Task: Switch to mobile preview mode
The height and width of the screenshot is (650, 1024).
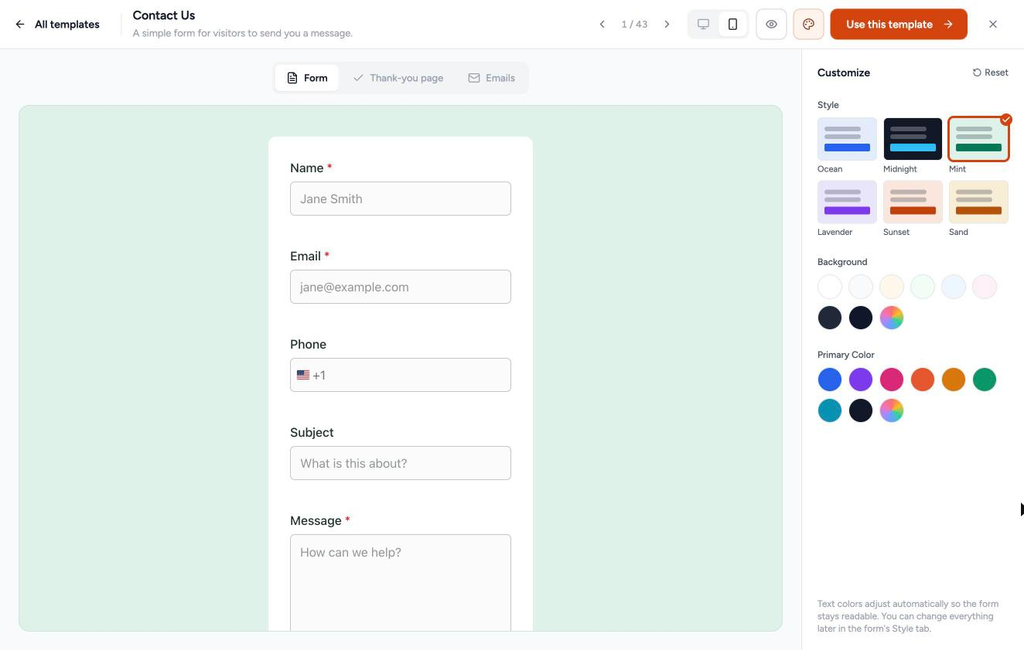Action: click(x=733, y=24)
